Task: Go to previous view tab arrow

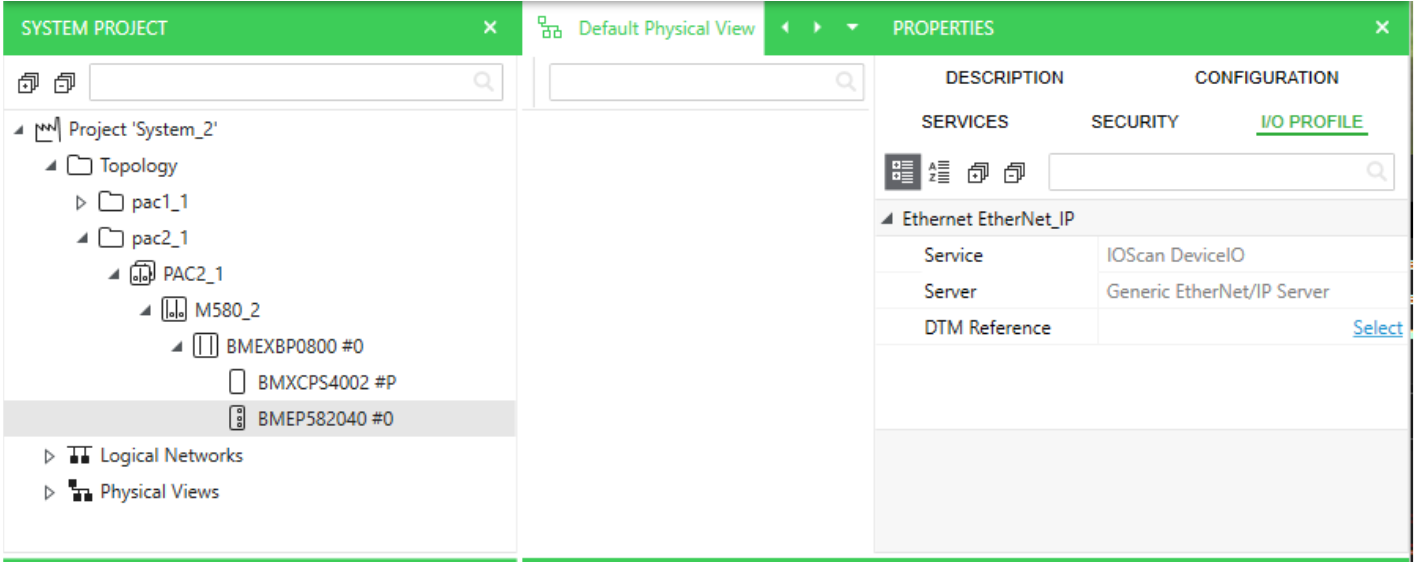Action: click(785, 27)
